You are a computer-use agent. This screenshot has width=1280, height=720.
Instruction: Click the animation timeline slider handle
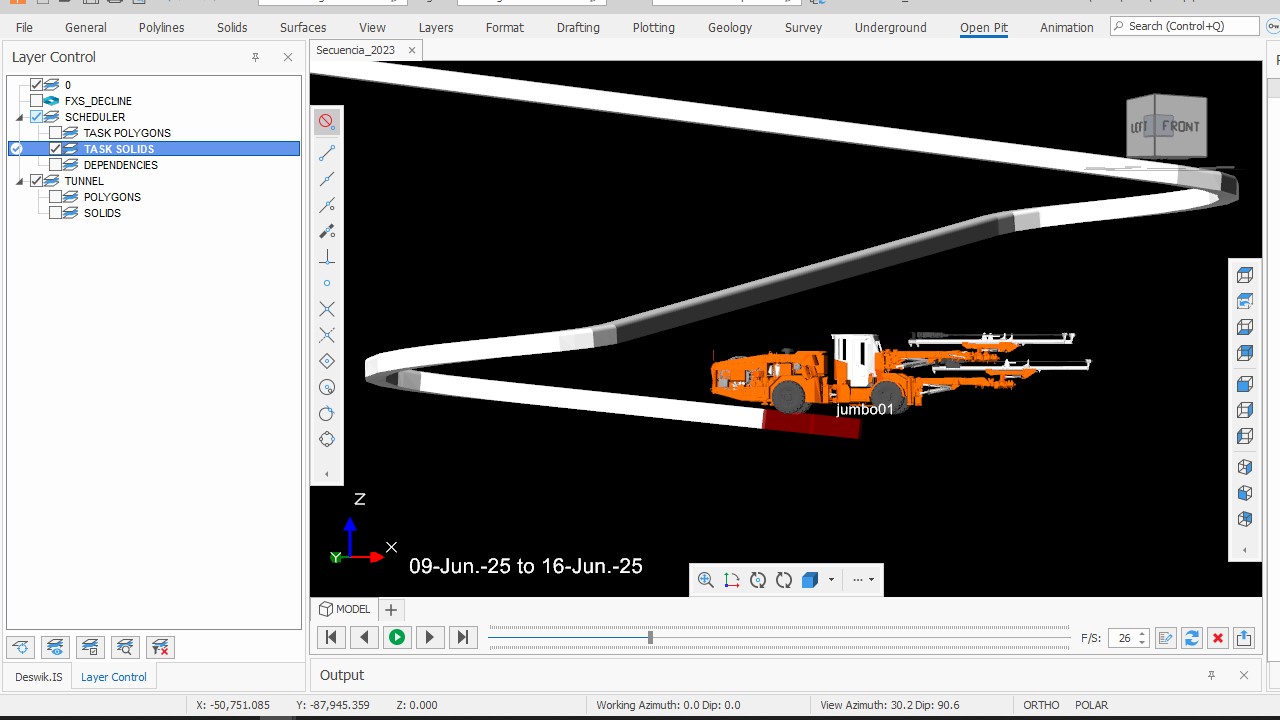tap(650, 637)
